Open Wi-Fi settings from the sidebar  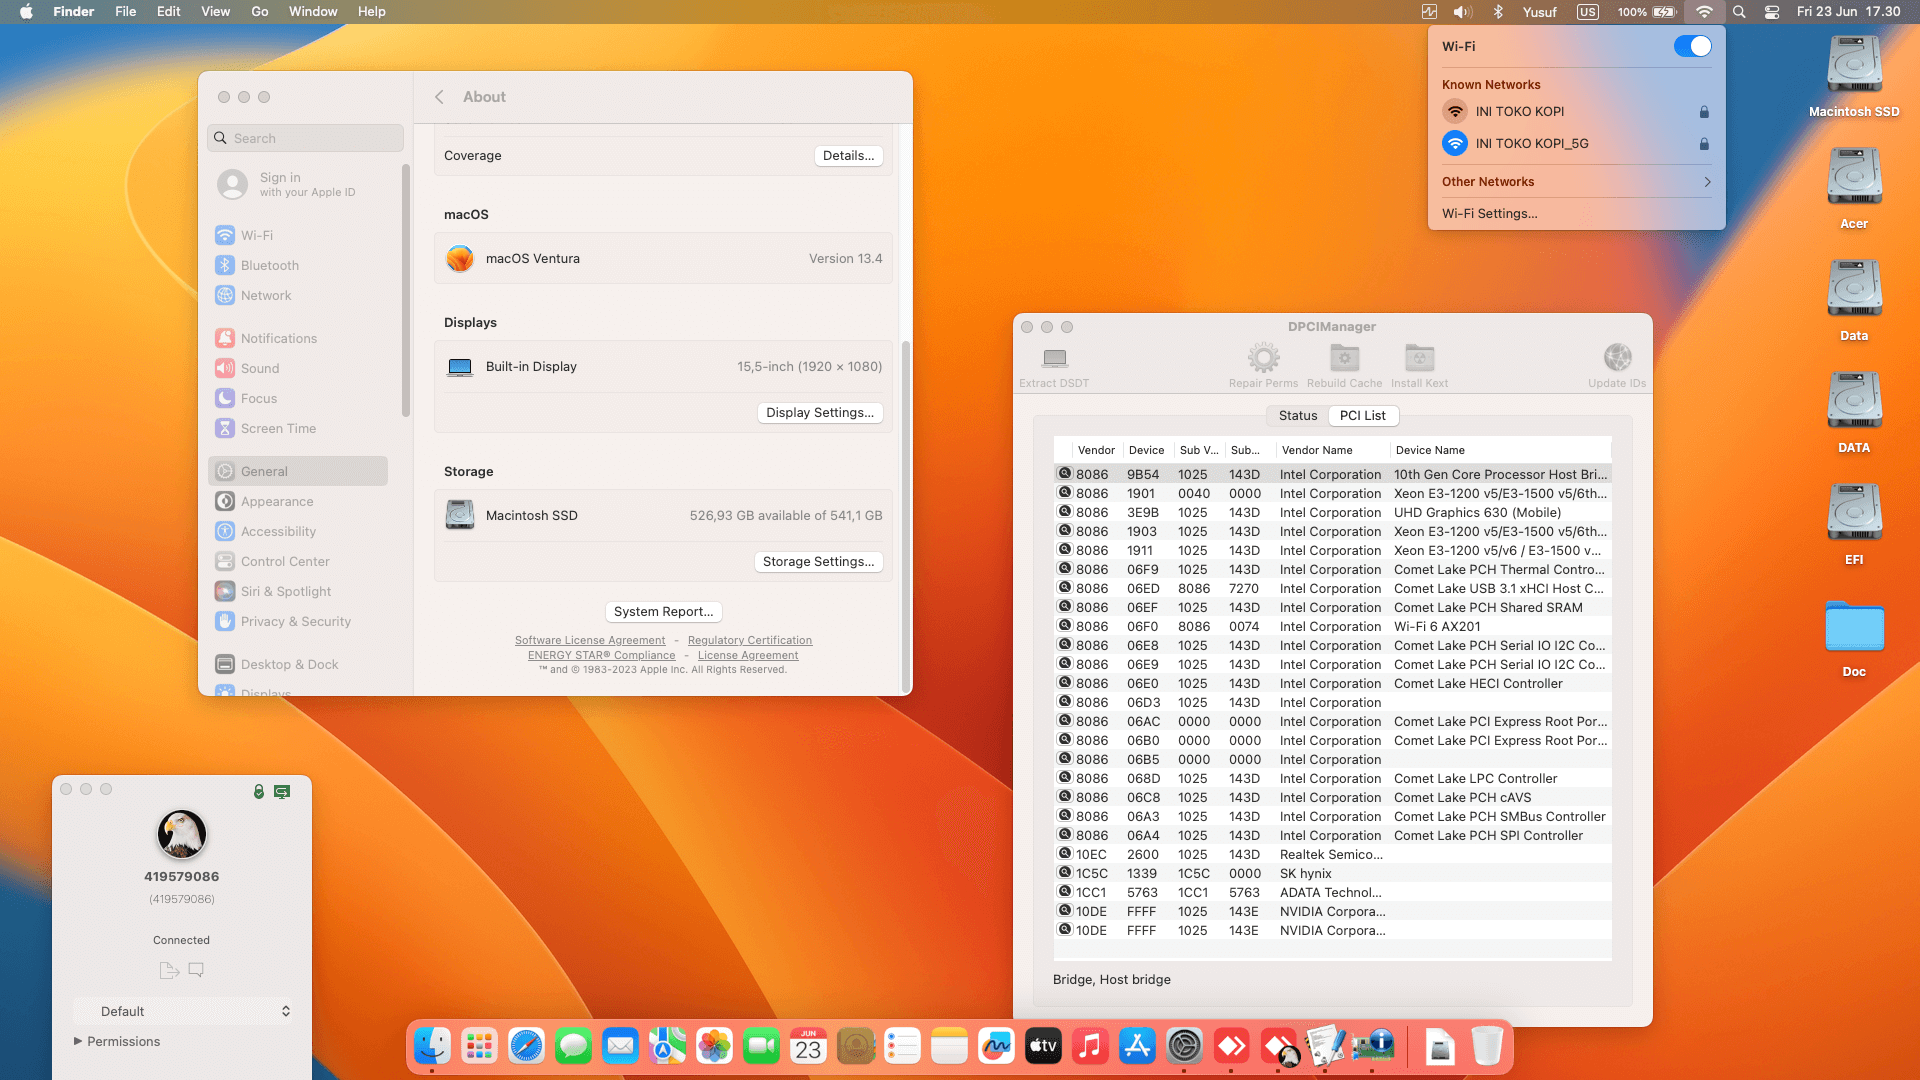click(257, 235)
